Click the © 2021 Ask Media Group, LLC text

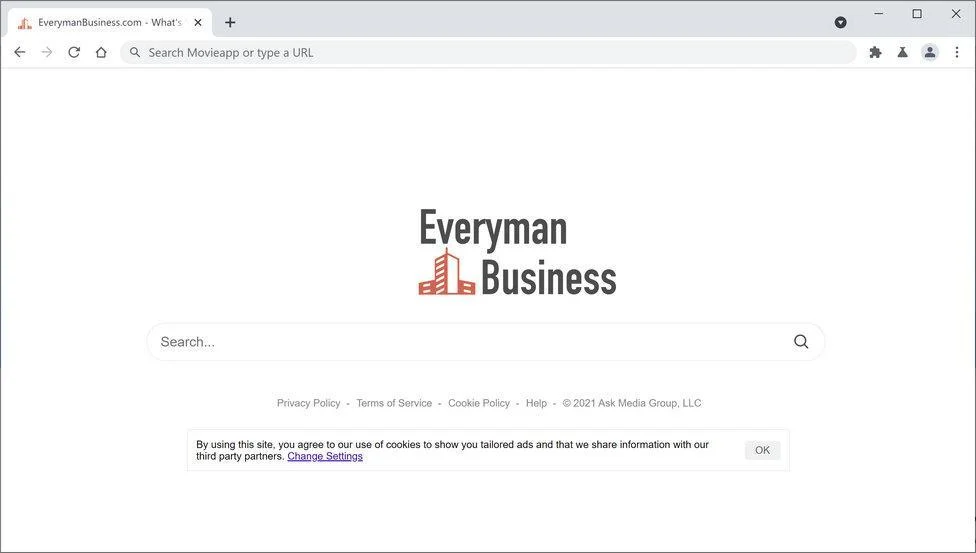coord(632,403)
